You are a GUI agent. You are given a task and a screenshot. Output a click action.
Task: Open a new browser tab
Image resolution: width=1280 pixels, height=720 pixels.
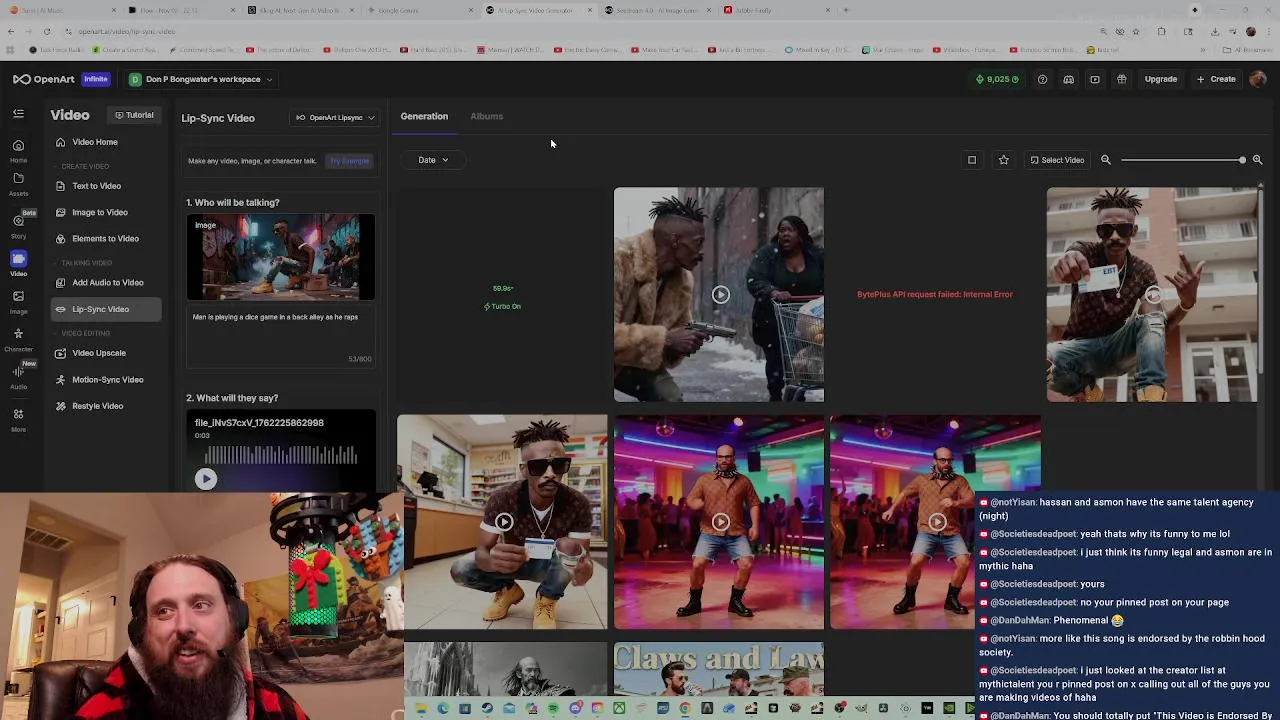[846, 10]
